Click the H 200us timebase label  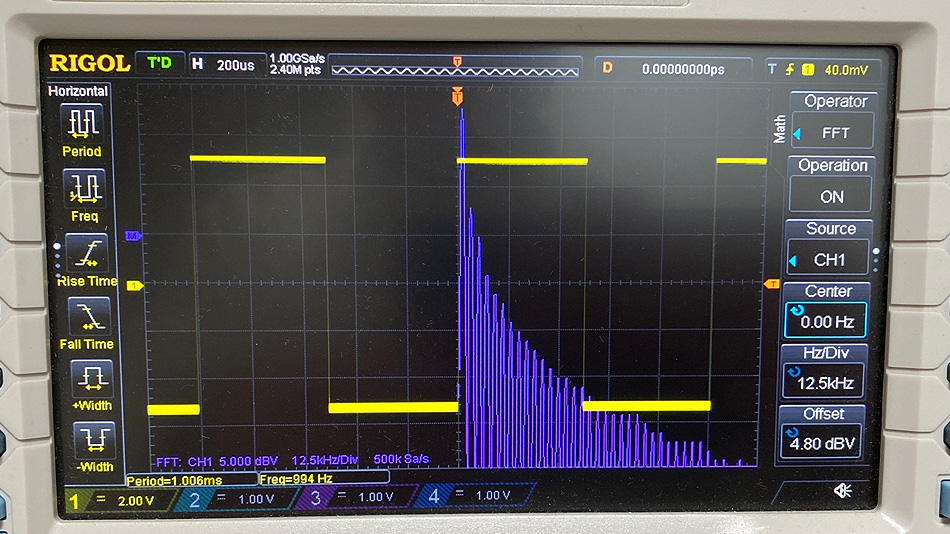click(x=226, y=65)
